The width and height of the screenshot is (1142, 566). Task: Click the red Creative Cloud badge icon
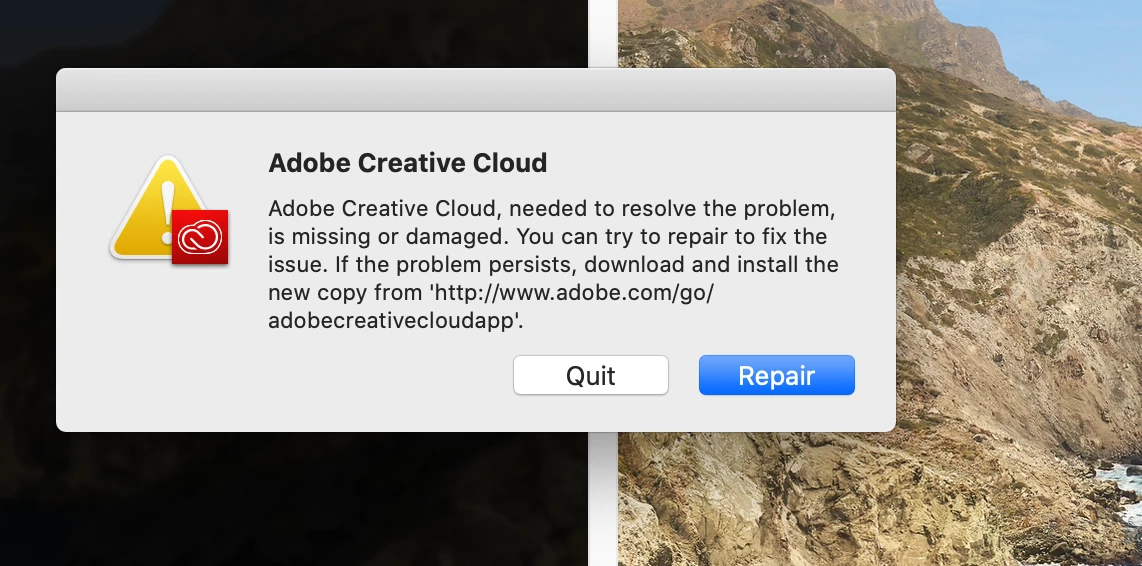click(200, 237)
